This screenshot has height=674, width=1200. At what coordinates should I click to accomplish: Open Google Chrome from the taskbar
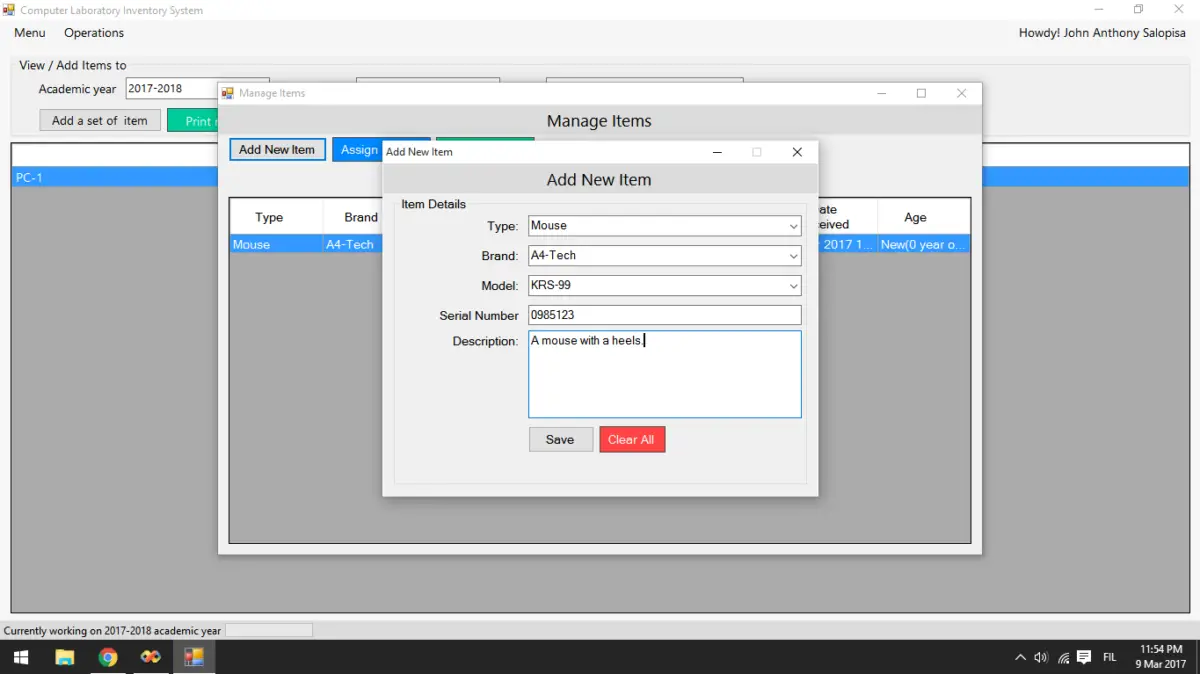108,657
